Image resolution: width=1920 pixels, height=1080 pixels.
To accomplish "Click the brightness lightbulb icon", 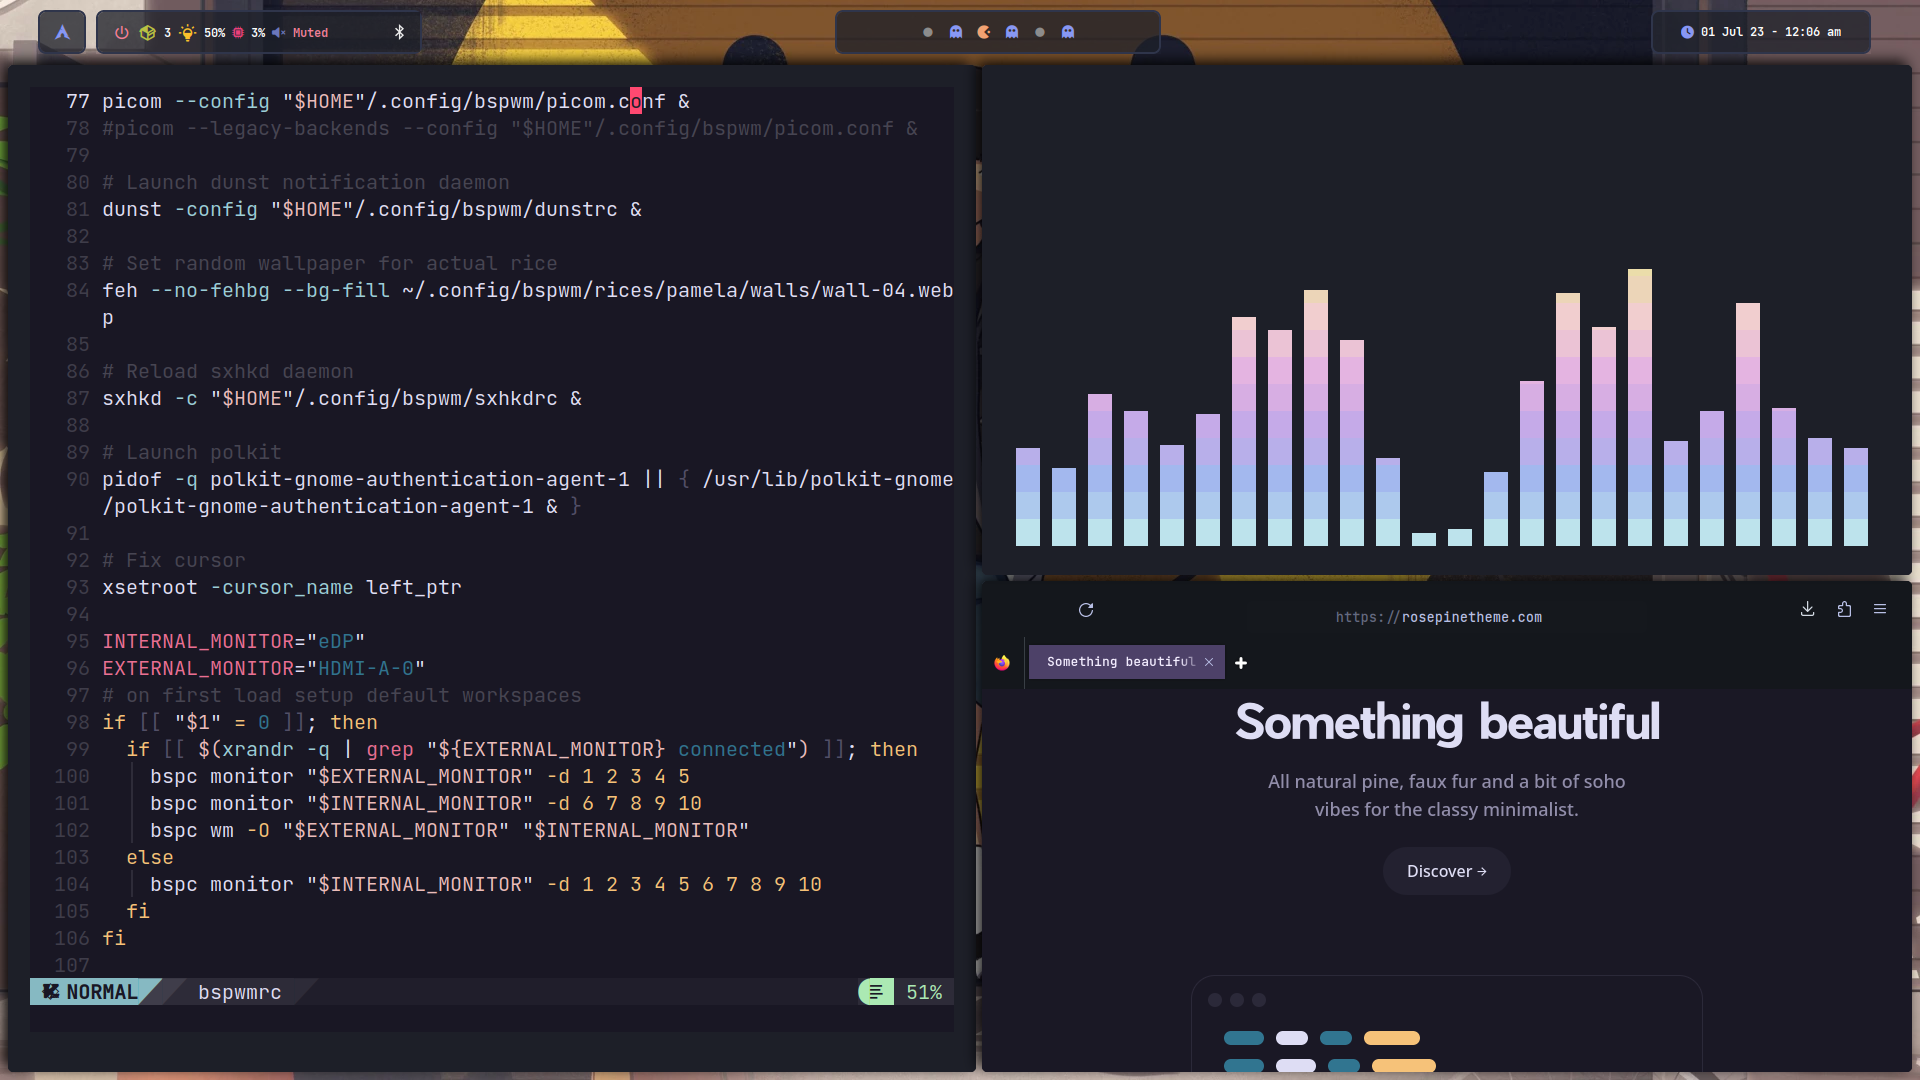I will click(x=188, y=32).
